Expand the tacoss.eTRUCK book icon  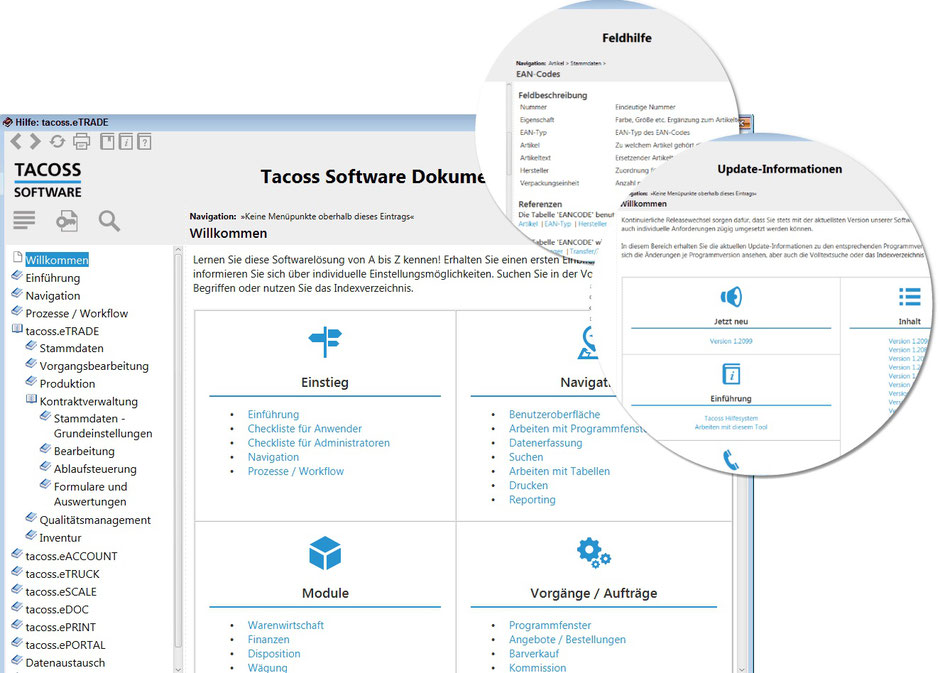tap(17, 572)
